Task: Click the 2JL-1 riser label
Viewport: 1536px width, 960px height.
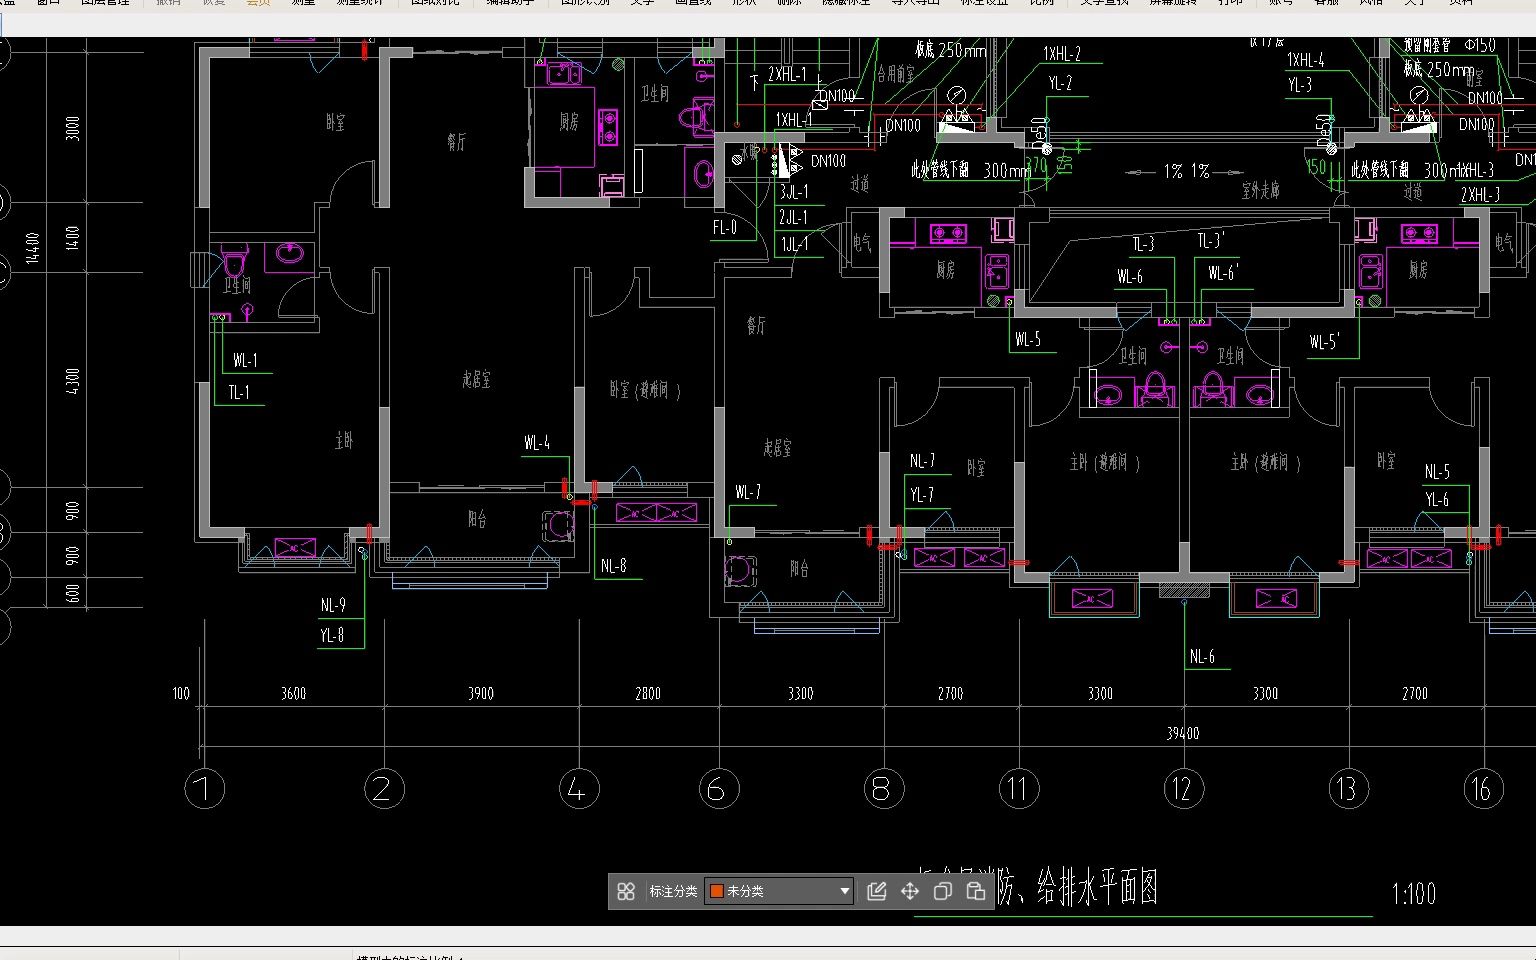Action: 794,217
